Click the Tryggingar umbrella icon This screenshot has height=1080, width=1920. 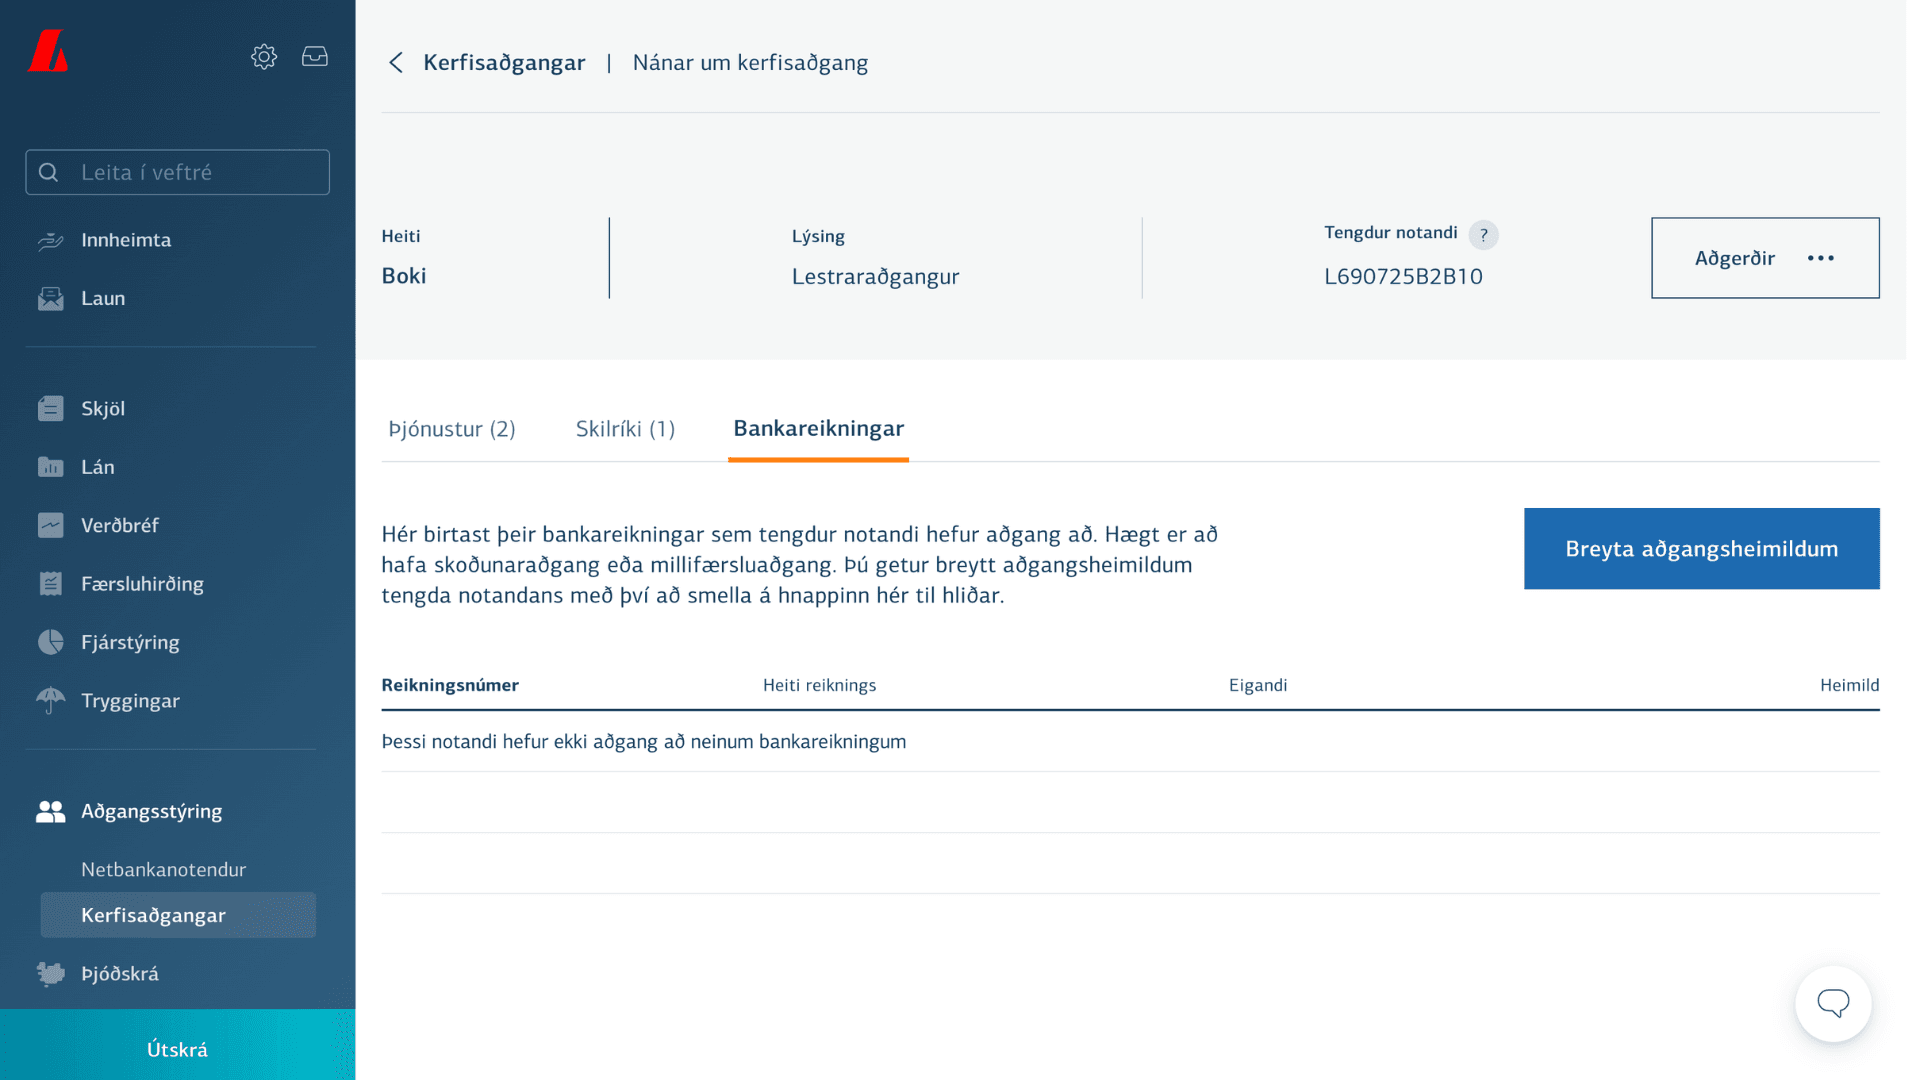click(51, 701)
